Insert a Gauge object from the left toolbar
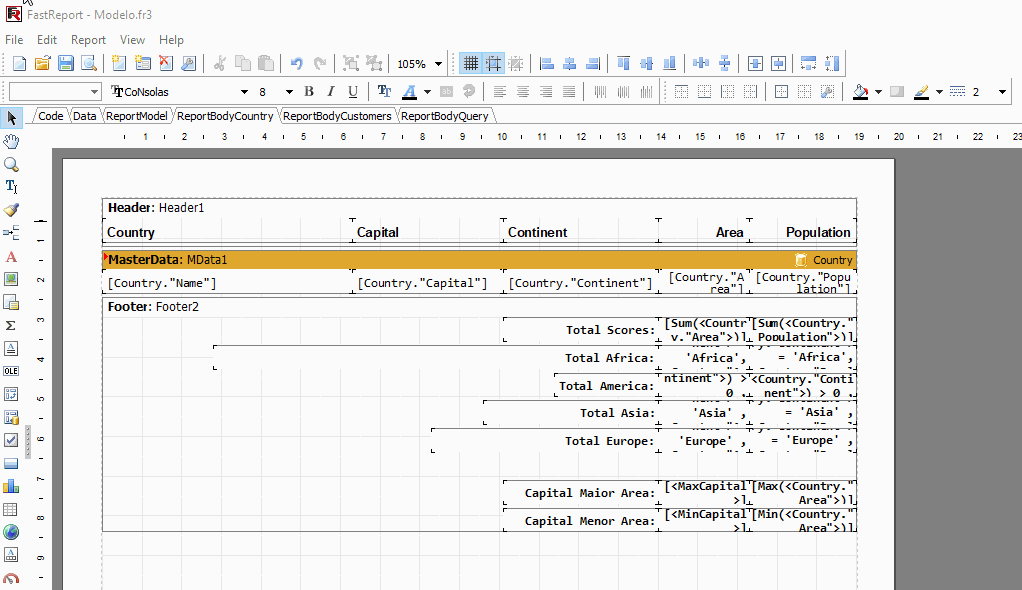This screenshot has width=1022, height=590. 11,578
